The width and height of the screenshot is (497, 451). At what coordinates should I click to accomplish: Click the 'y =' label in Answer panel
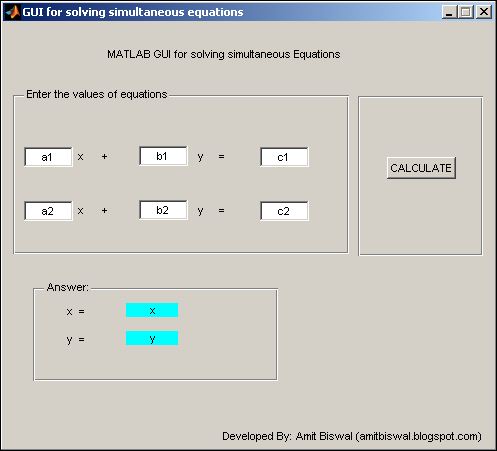(x=75, y=340)
